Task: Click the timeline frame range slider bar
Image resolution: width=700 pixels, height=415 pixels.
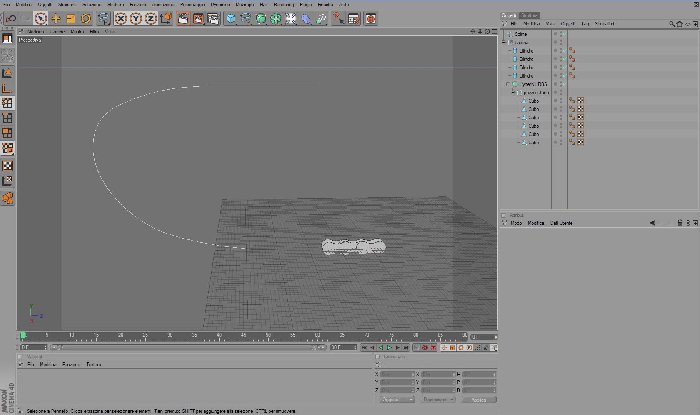Action: [188, 347]
